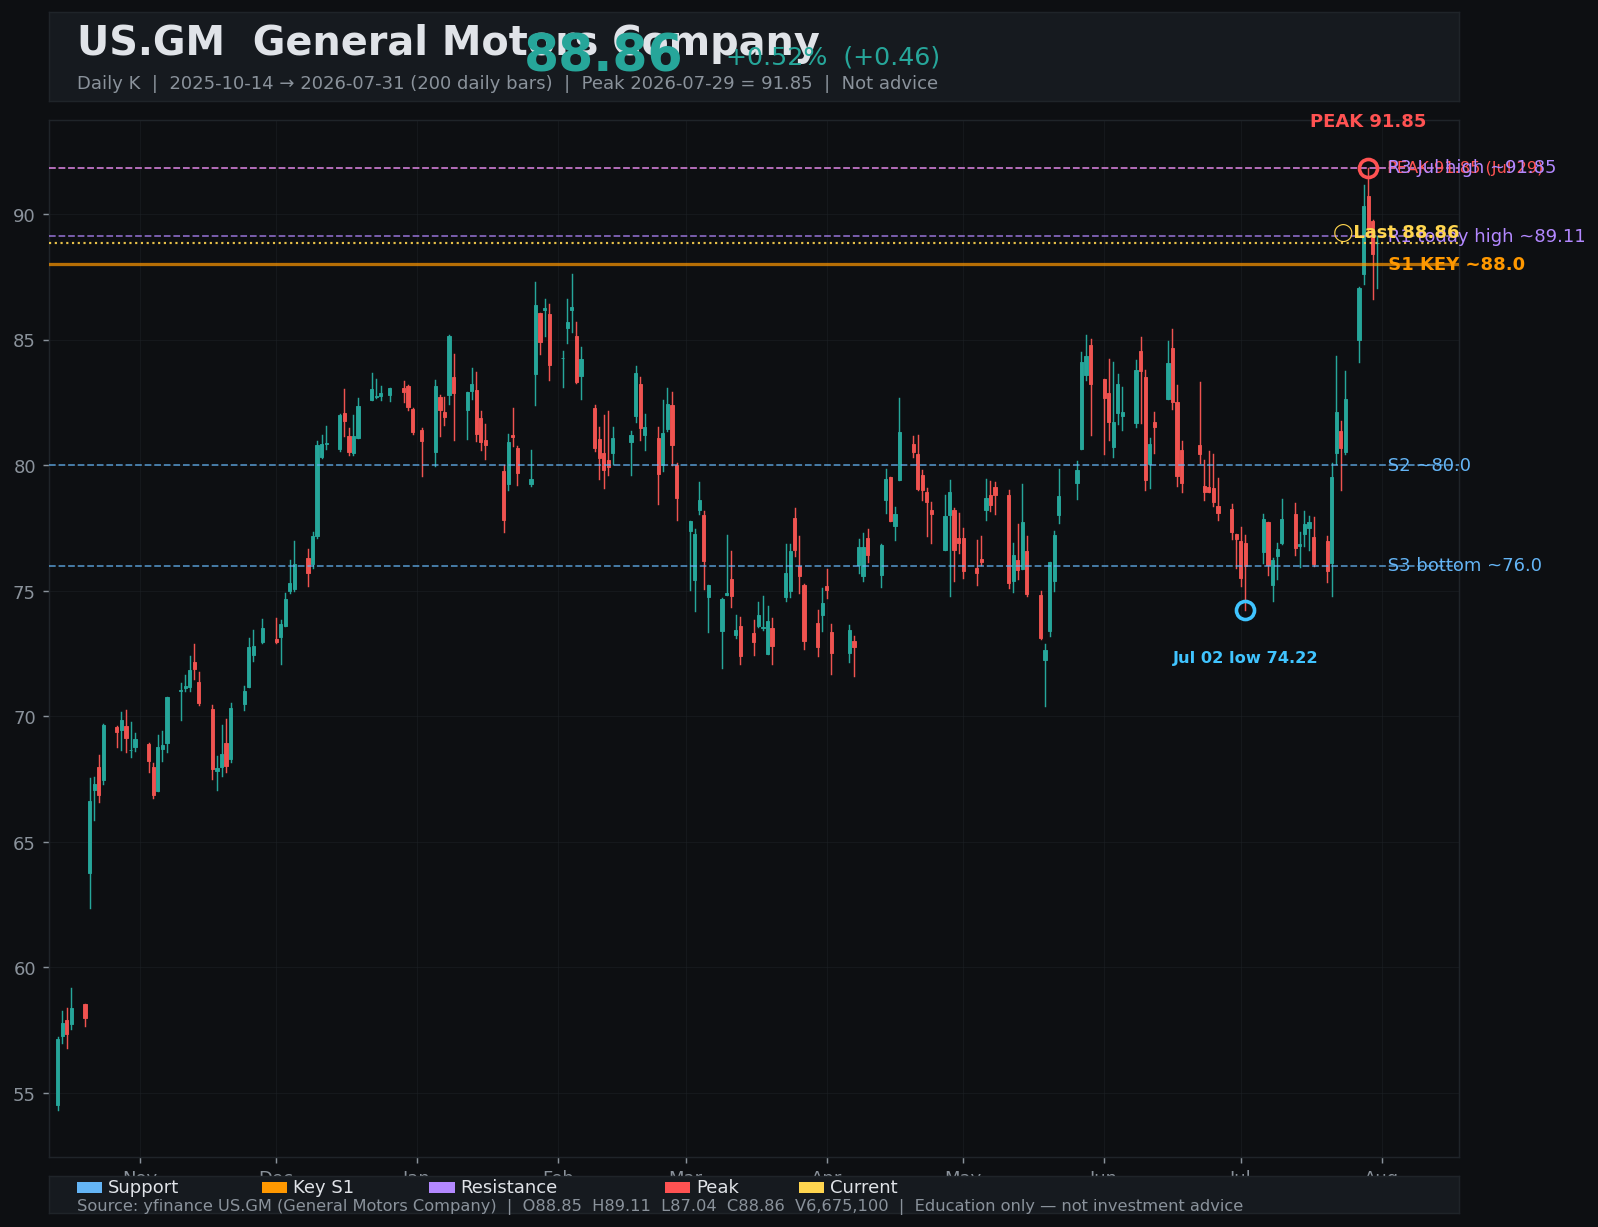1598x1227 pixels.
Task: Click the 'Resistance' legend label
Action: 509,1188
